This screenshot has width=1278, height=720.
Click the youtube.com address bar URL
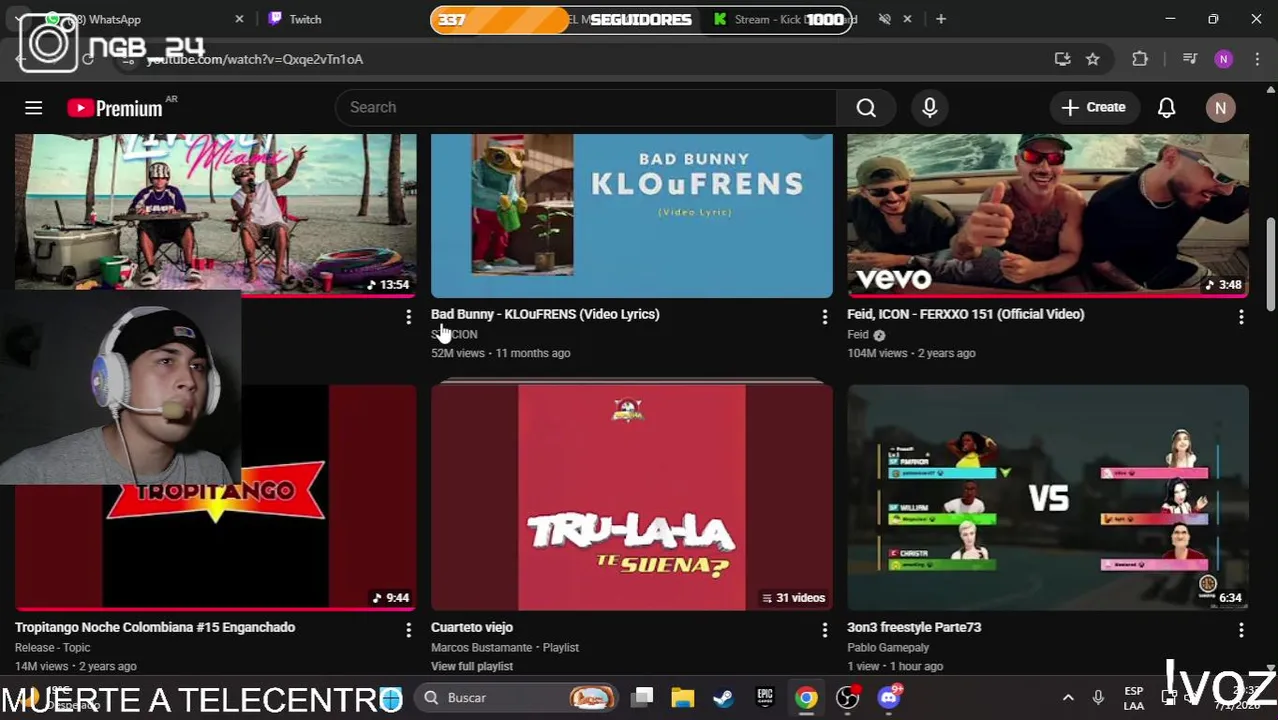tap(255, 59)
